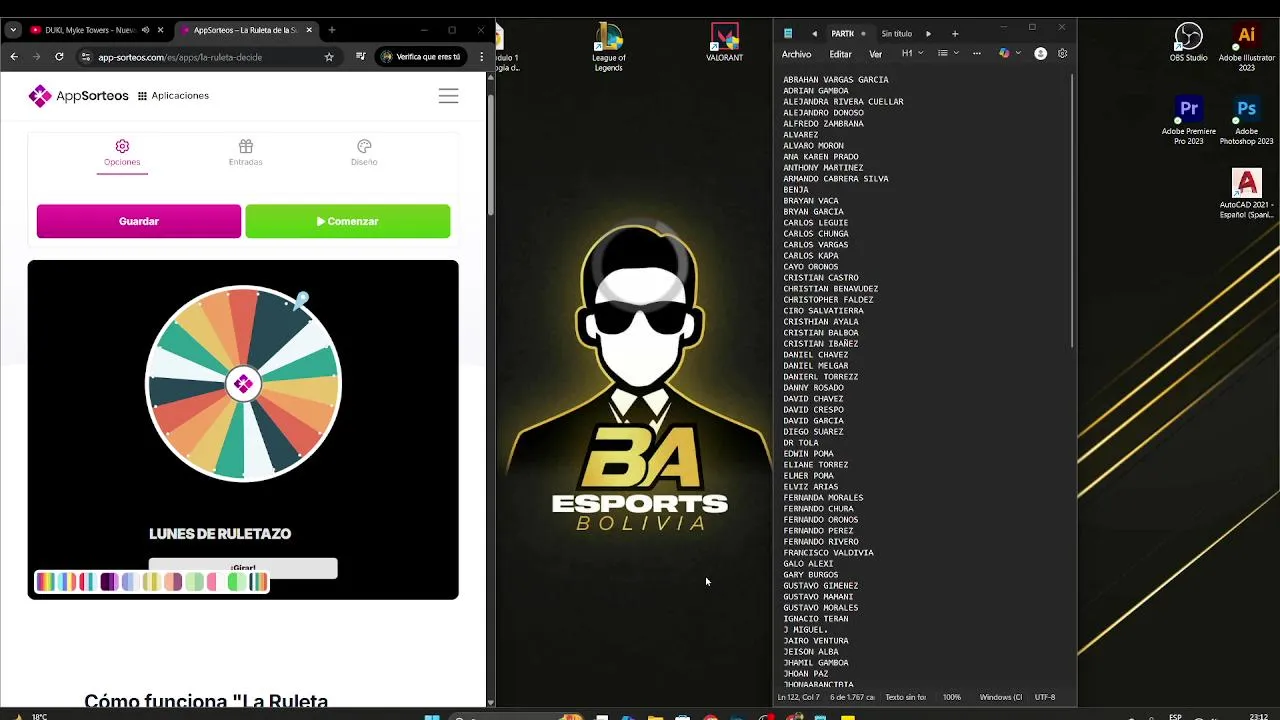
Task: Open the Chrome three-dot menu
Action: click(x=482, y=57)
